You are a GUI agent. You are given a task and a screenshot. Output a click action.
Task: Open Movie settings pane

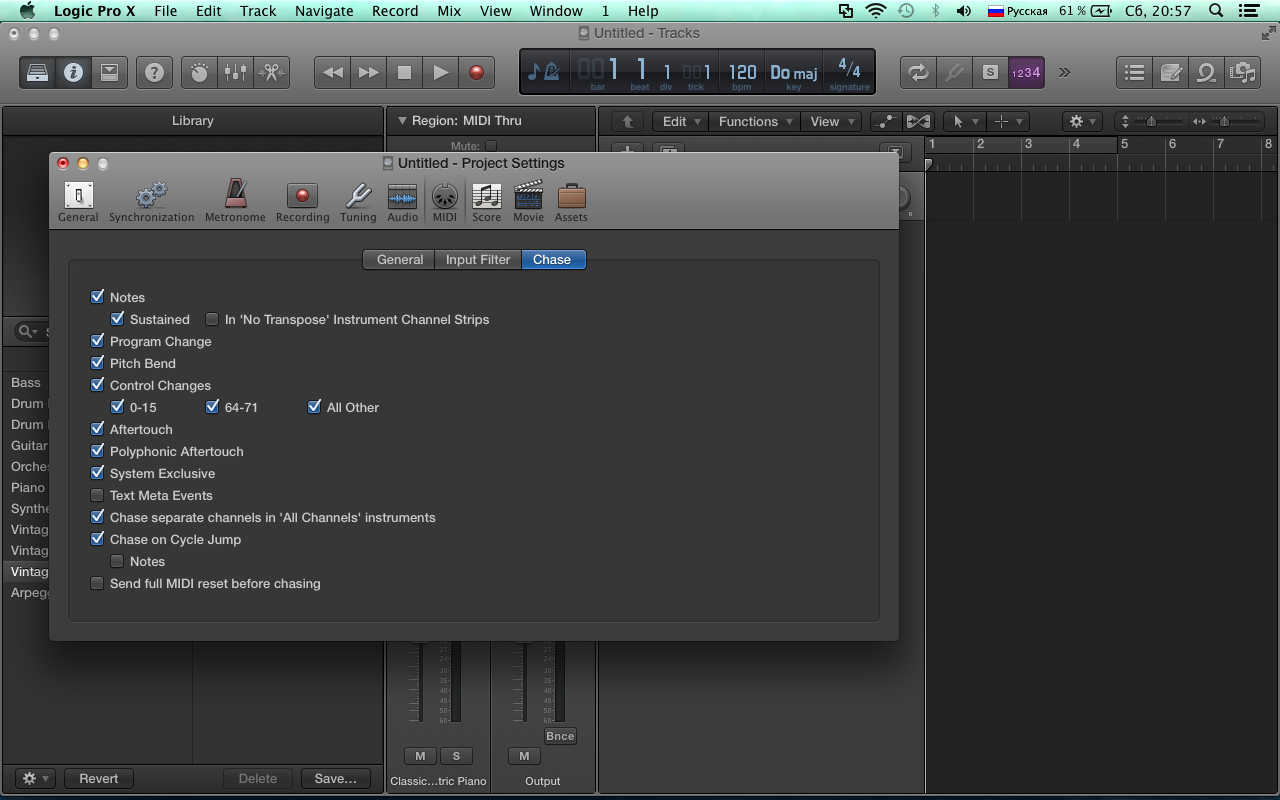tap(529, 201)
